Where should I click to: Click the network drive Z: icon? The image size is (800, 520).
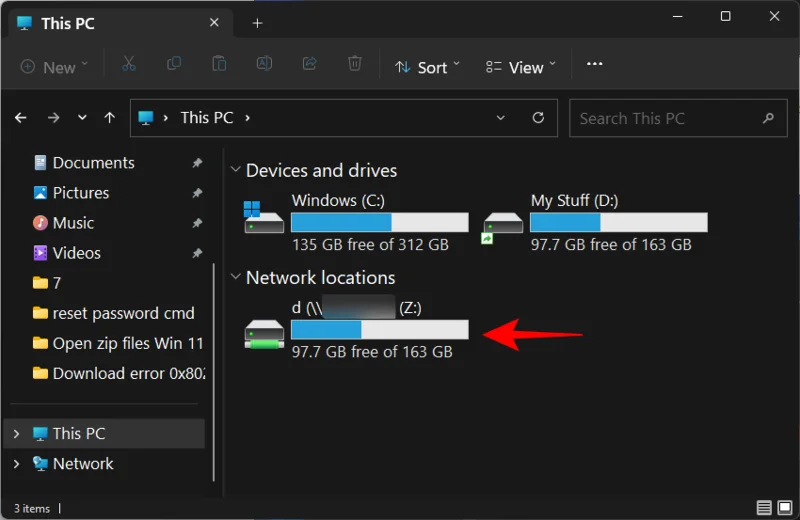coord(264,334)
